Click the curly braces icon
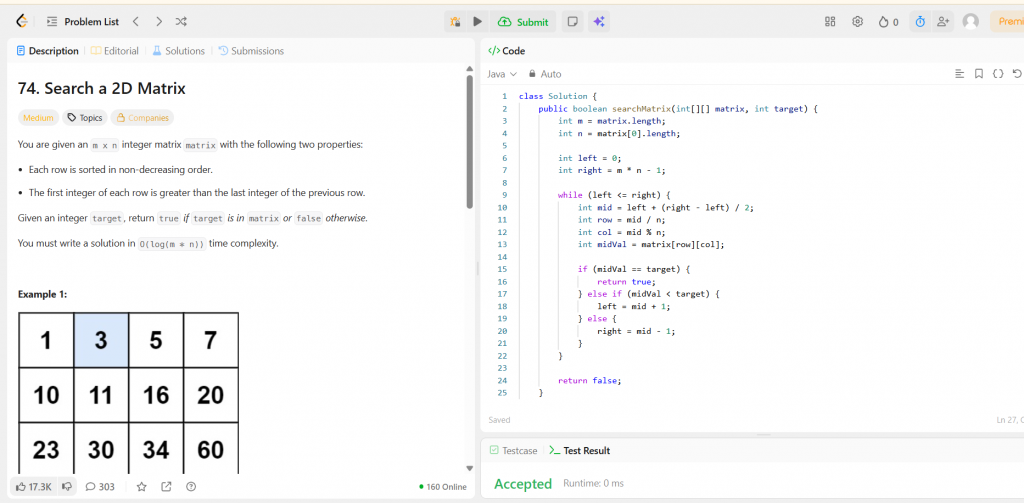1024x503 pixels. (997, 74)
